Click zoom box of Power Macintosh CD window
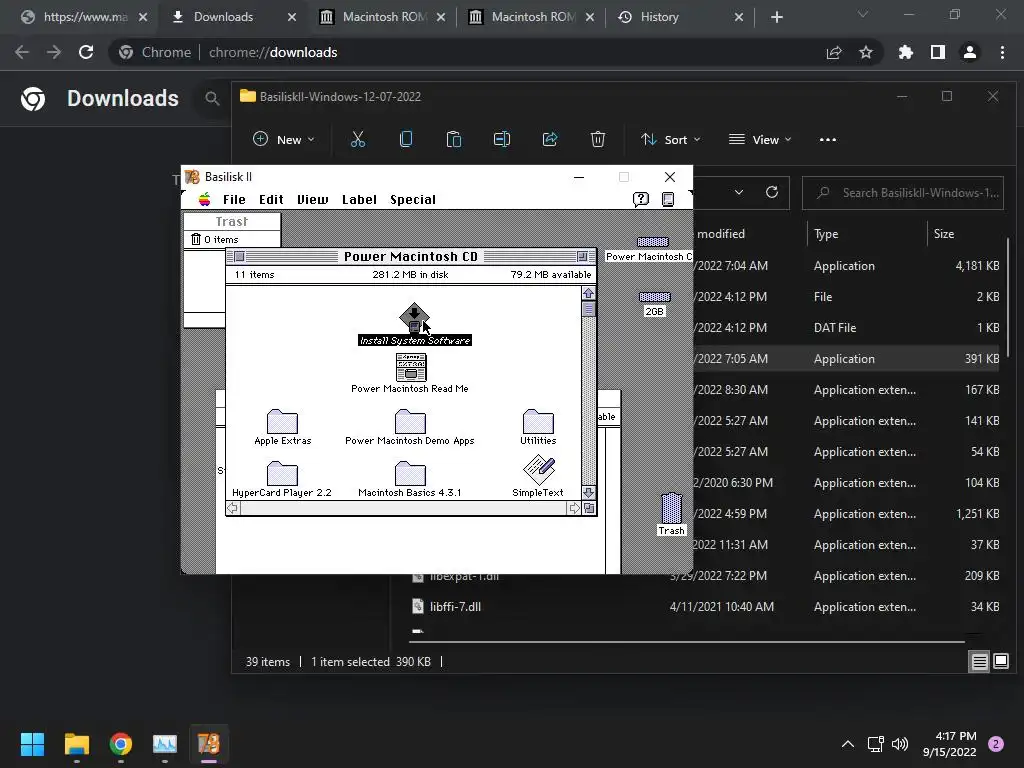 point(582,257)
